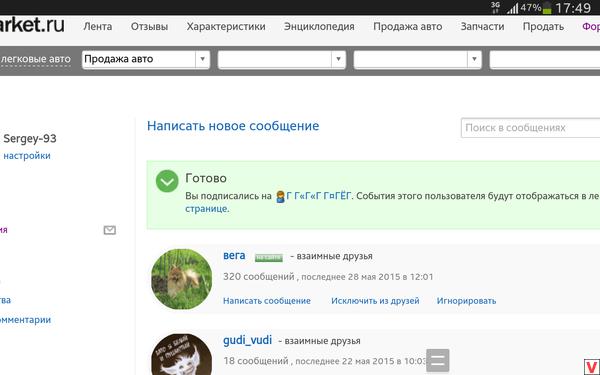Click the subscribed user name link in notification

tap(318, 196)
